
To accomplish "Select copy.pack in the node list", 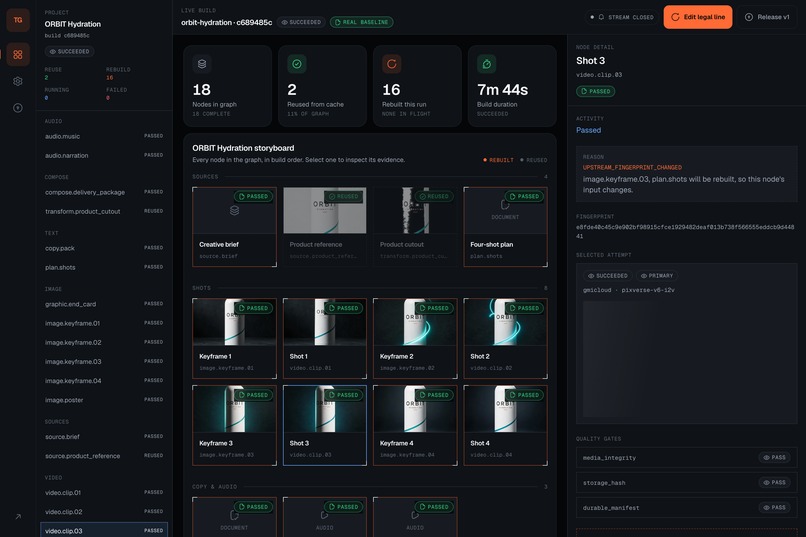I will point(104,248).
